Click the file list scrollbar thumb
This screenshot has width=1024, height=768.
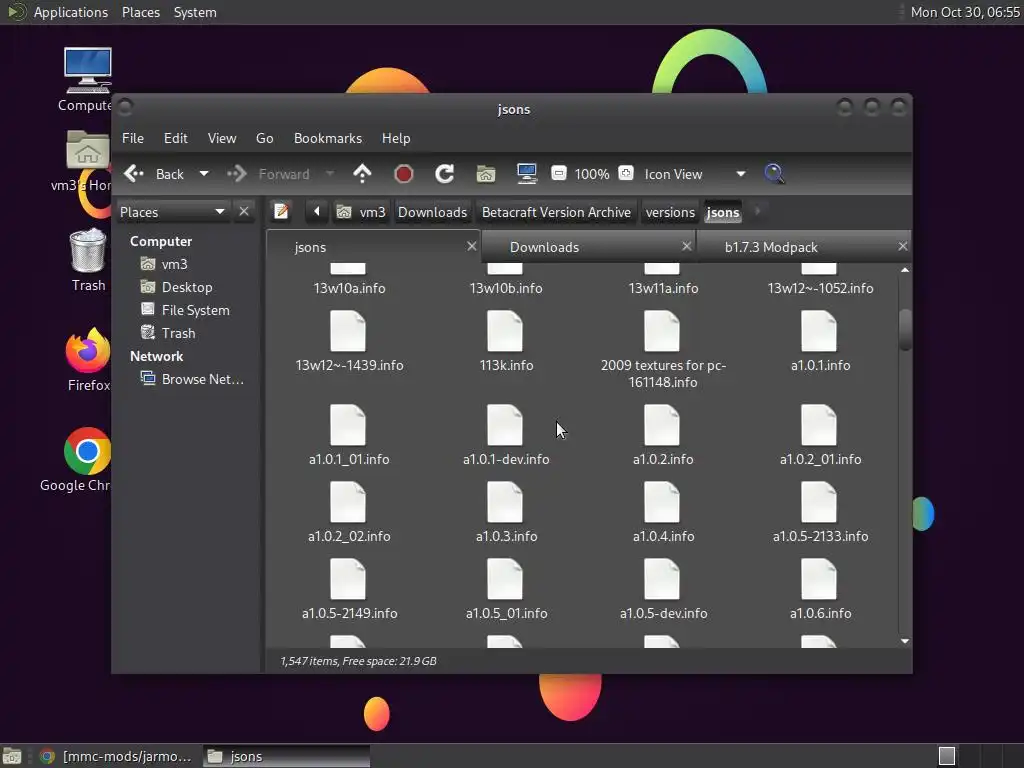[905, 330]
